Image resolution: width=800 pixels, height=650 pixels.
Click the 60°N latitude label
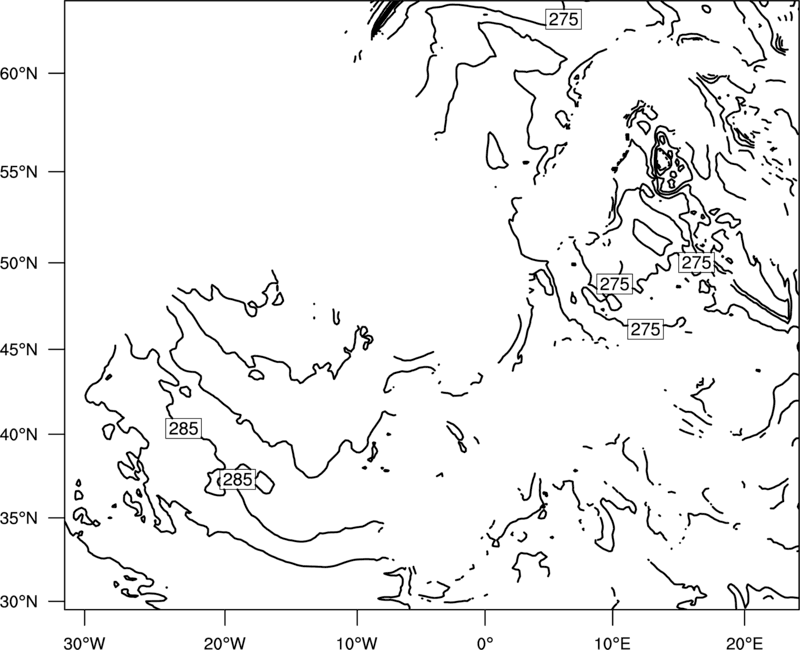click(19, 73)
